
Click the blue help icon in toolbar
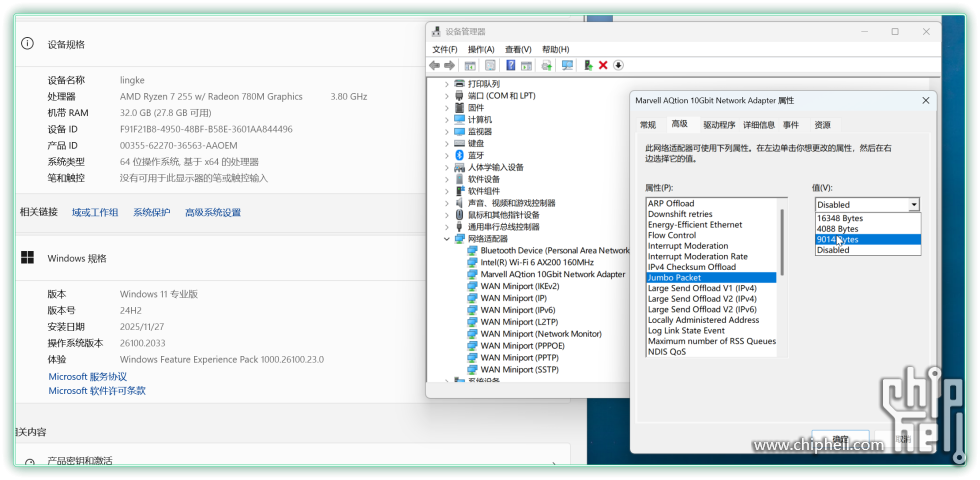pos(510,65)
